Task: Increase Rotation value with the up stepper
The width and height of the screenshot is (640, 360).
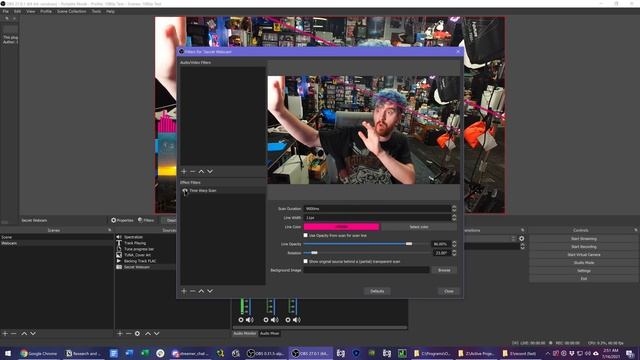Action: pos(454,251)
